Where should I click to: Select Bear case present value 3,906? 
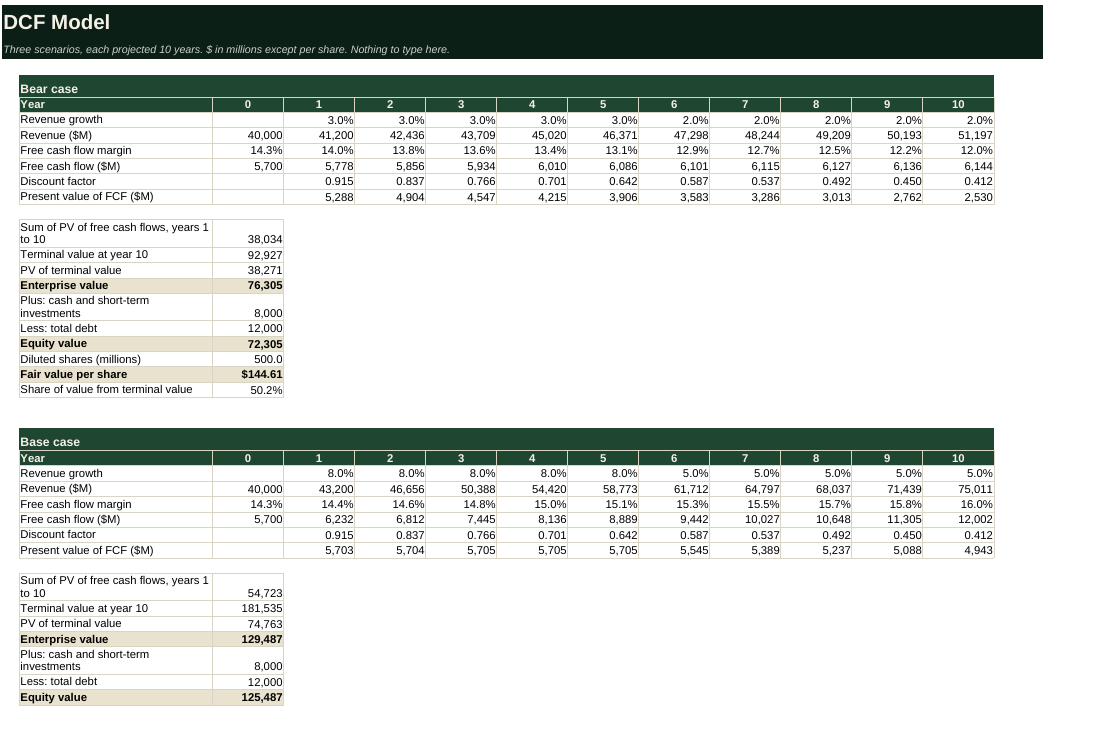click(x=603, y=196)
